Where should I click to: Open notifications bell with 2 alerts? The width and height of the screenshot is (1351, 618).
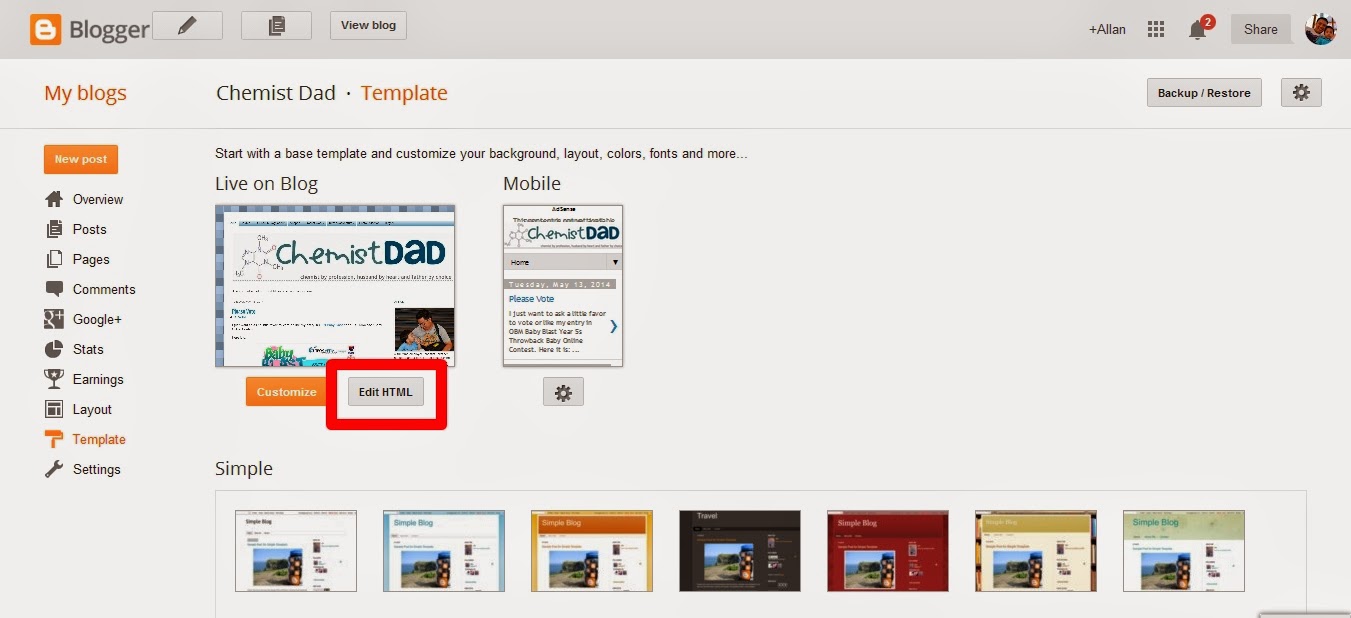pyautogui.click(x=1198, y=29)
